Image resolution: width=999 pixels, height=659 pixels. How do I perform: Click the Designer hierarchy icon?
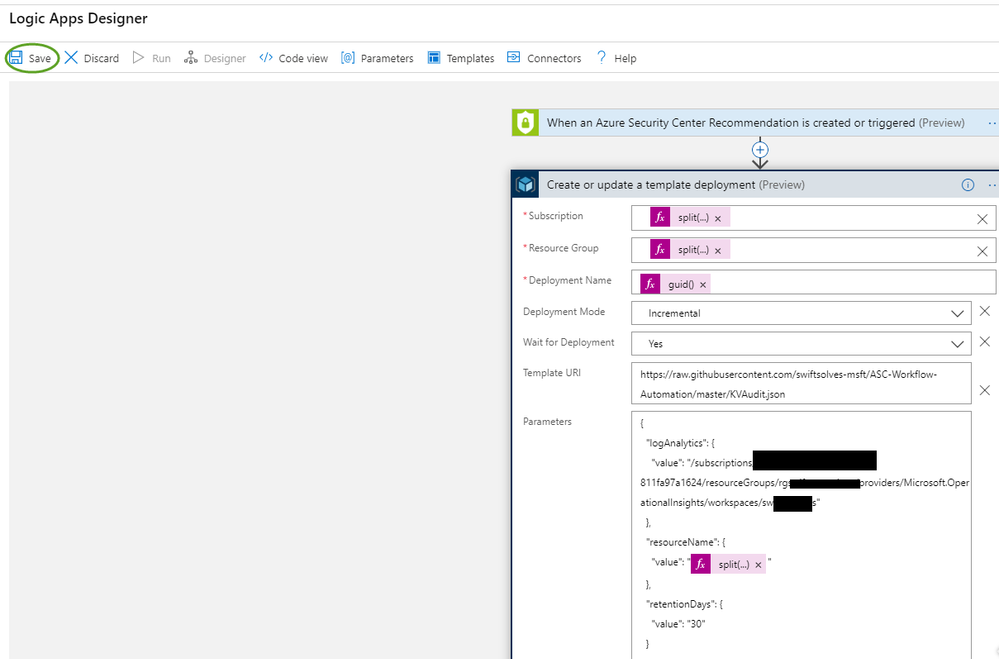click(190, 58)
